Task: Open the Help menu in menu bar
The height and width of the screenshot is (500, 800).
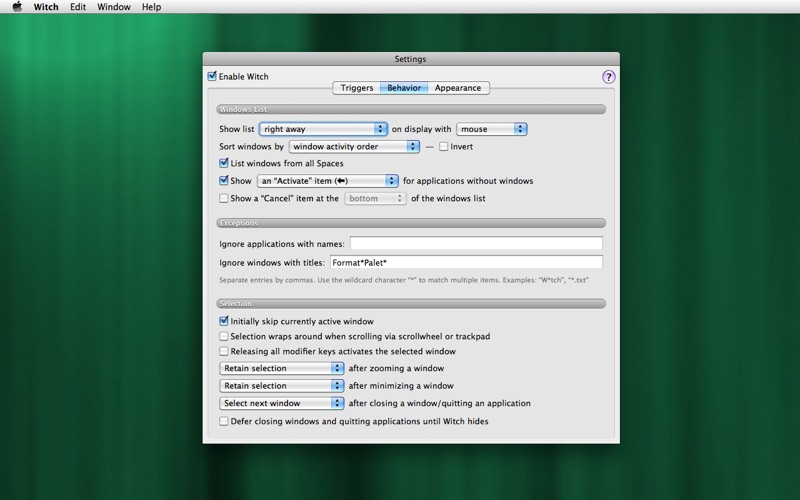Action: click(151, 7)
